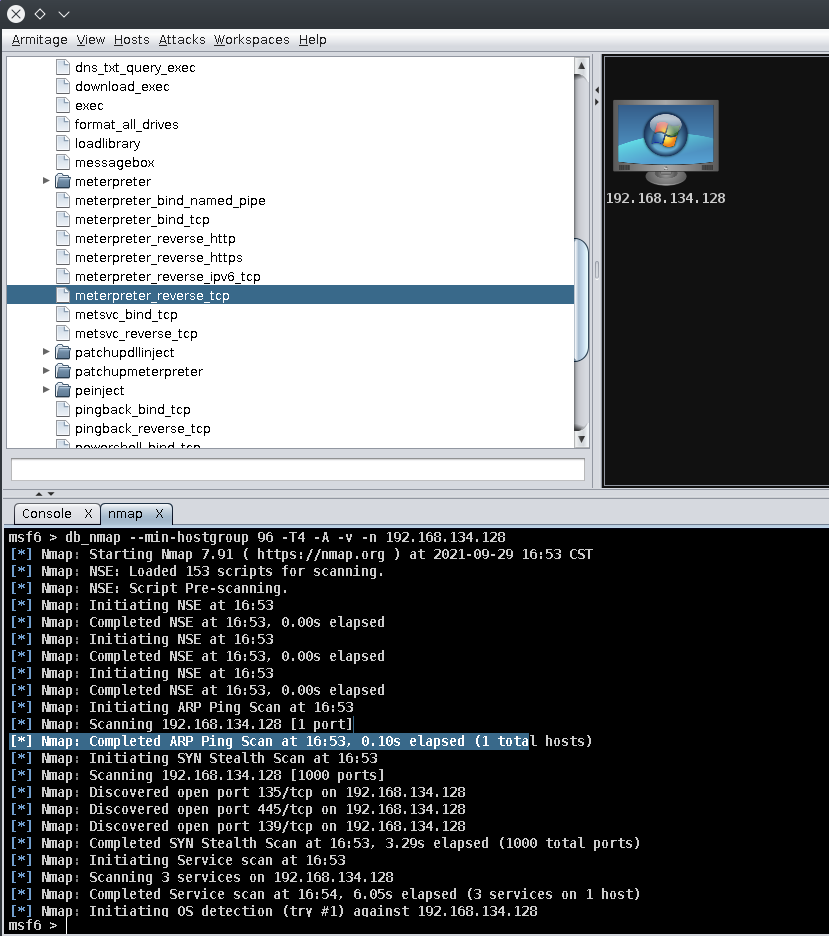The image size is (829, 936).
Task: Click 'Discovered open port 135/tcp' line
Action: click(x=238, y=792)
